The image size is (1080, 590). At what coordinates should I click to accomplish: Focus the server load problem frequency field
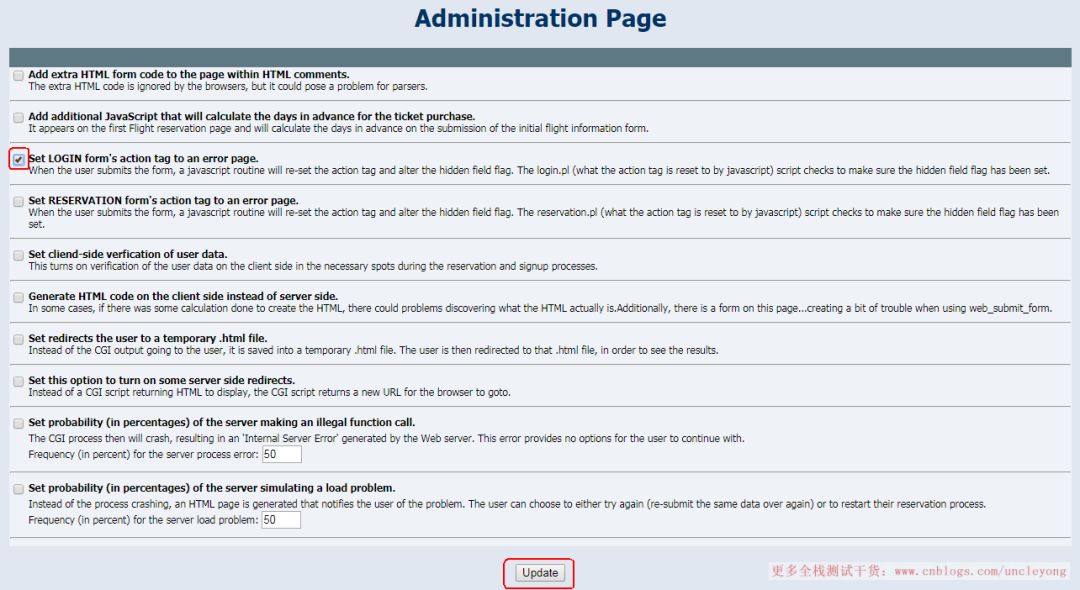tap(281, 520)
